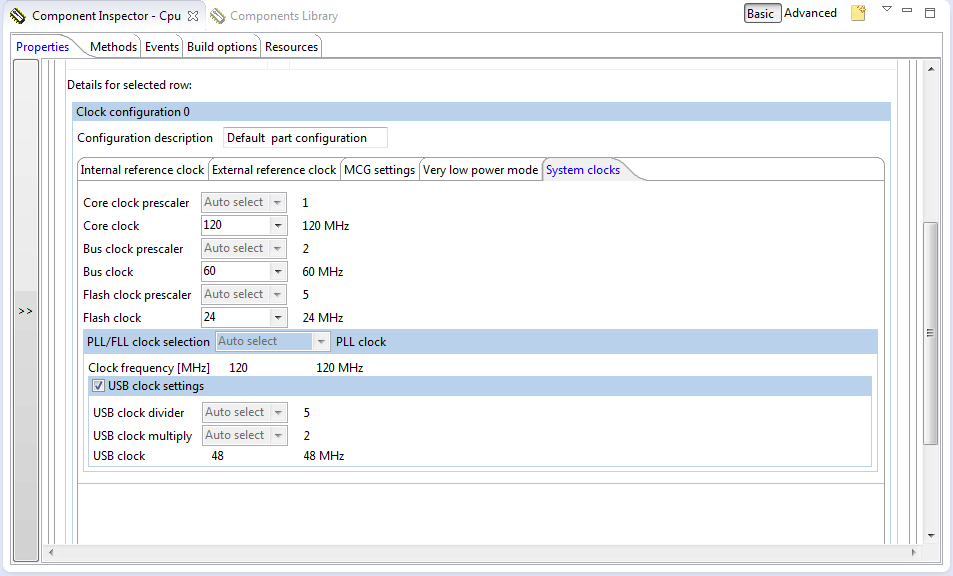Image resolution: width=953 pixels, height=576 pixels.
Task: Edit the Configuration description field
Action: point(305,138)
